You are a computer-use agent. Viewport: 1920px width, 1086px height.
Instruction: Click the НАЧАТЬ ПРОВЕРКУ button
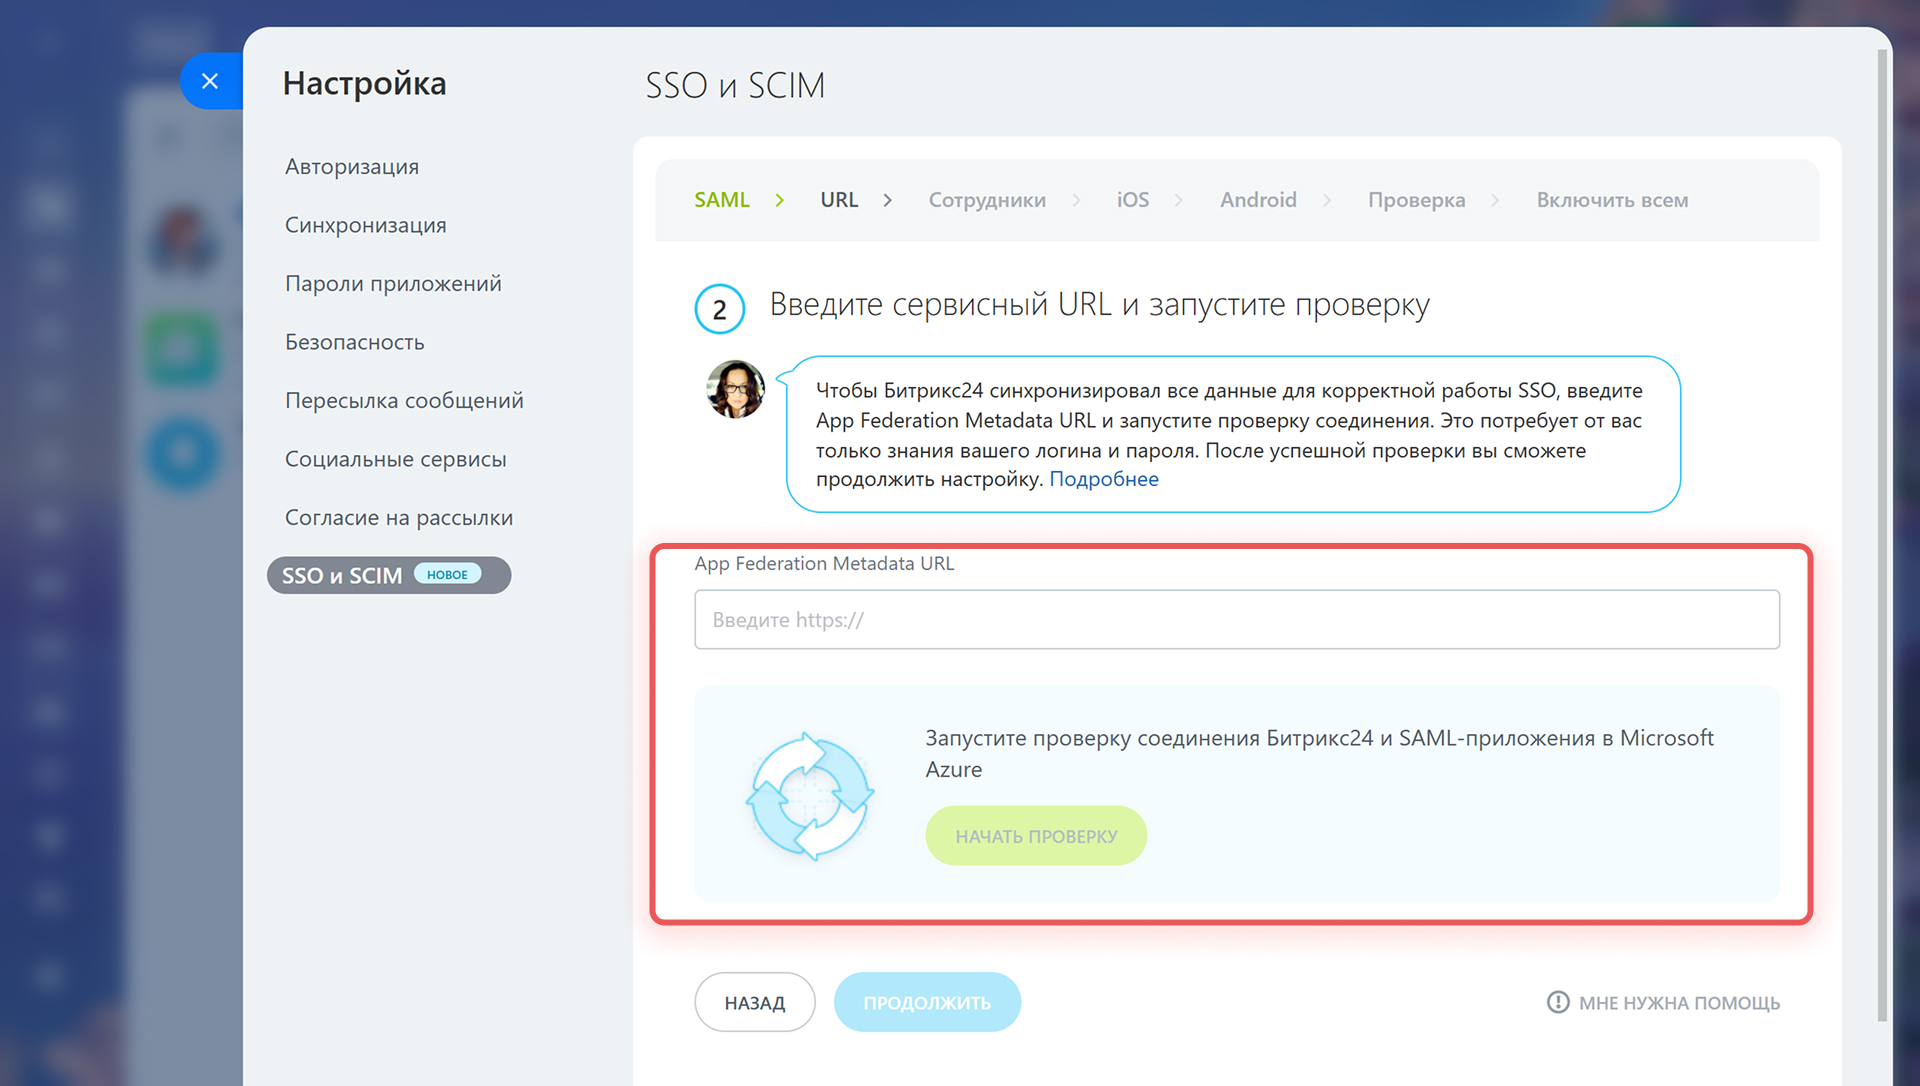pos(1036,836)
